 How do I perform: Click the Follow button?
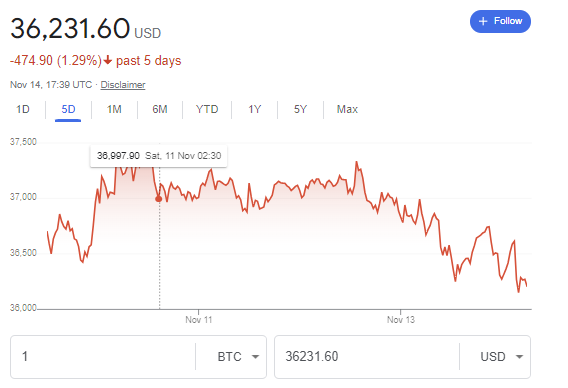[x=500, y=21]
